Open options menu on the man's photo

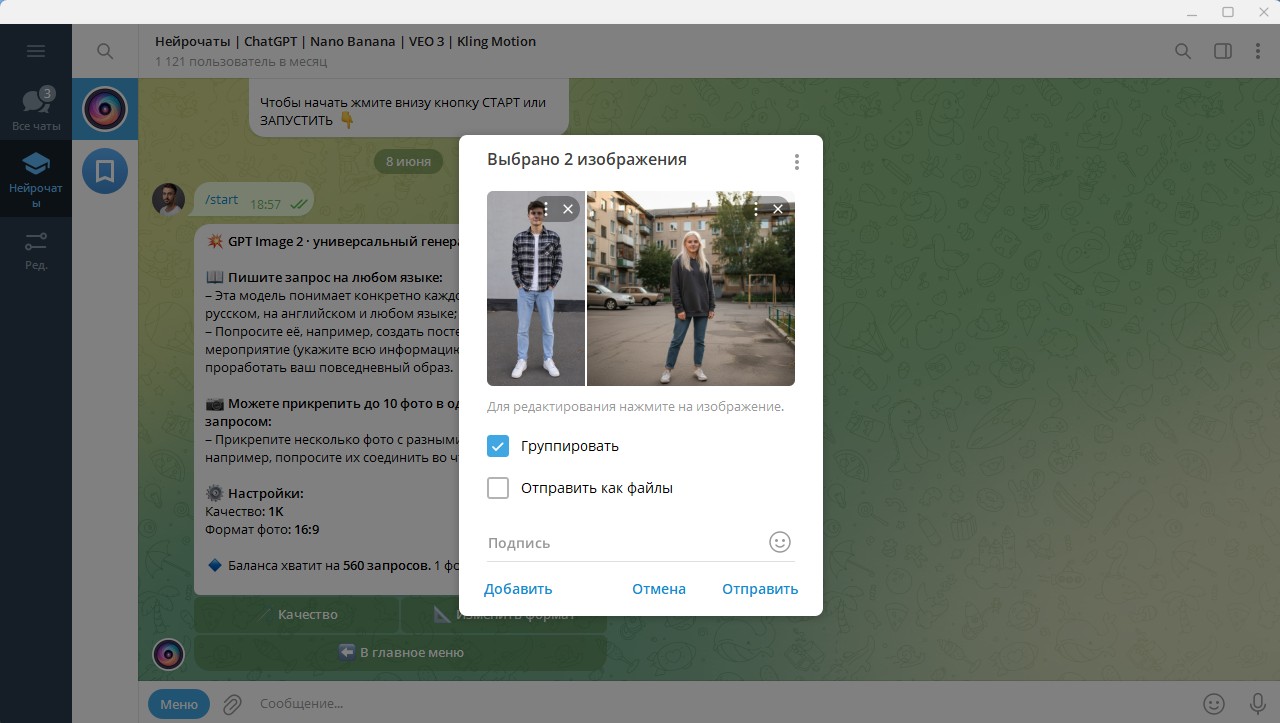[546, 209]
